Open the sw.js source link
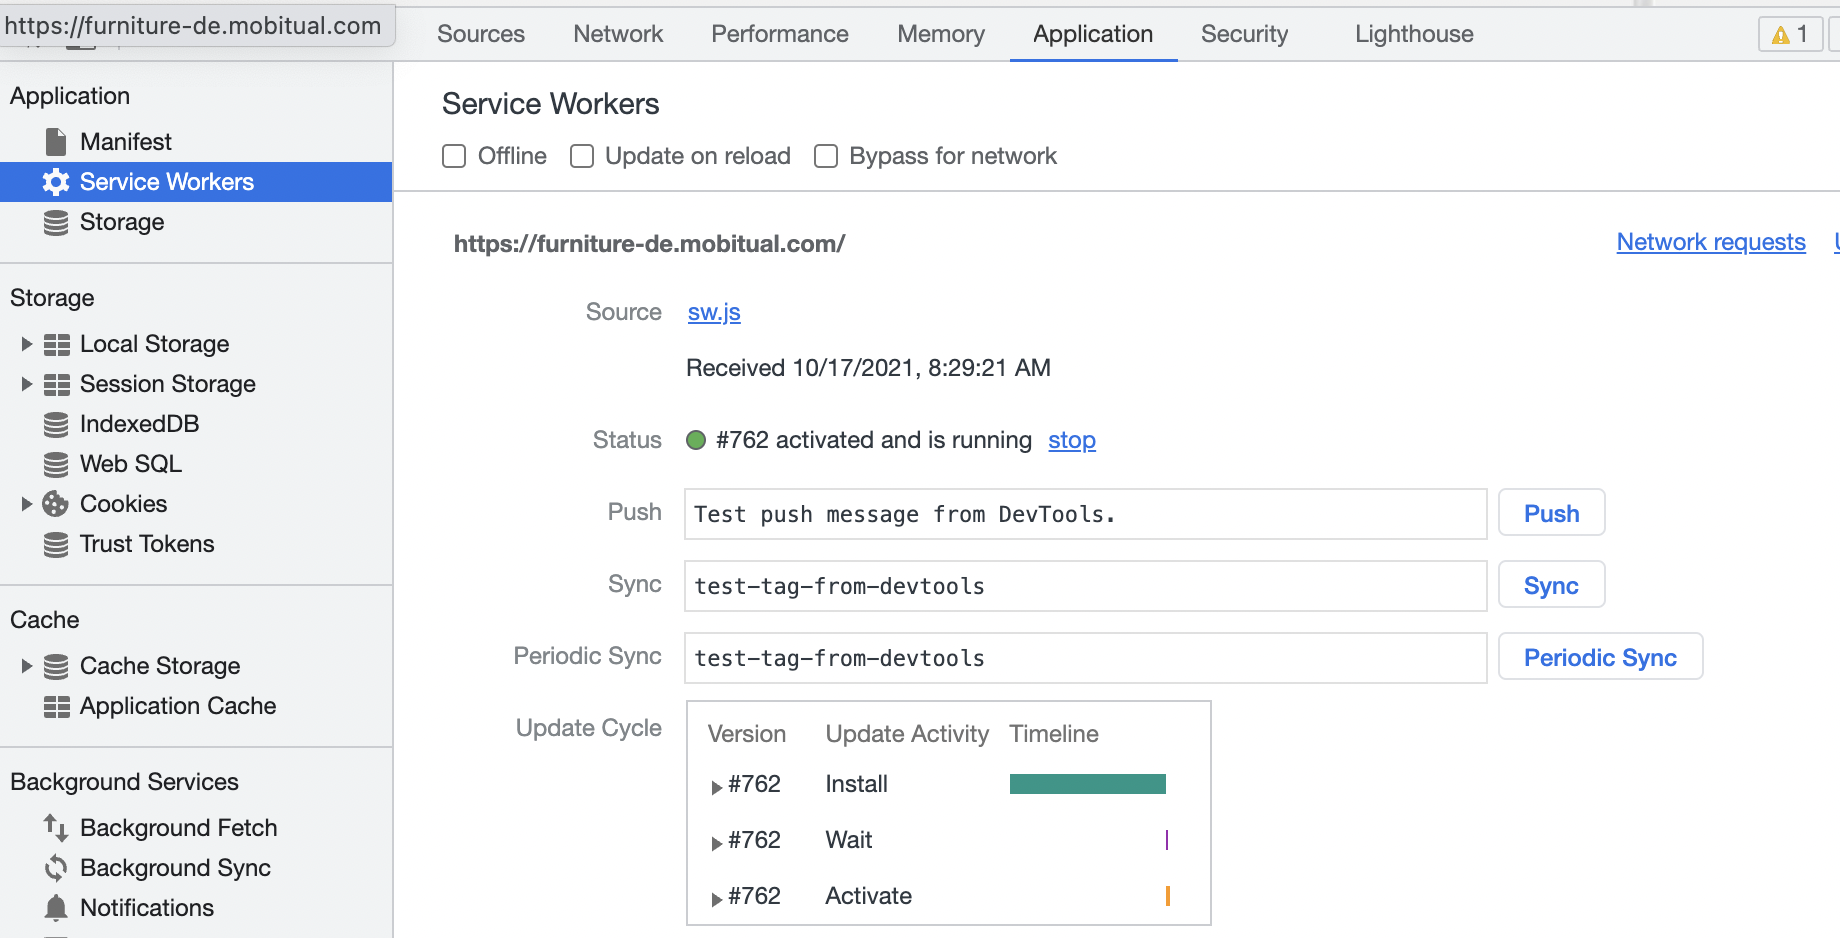Screen dimensions: 1840x938 (x=713, y=312)
